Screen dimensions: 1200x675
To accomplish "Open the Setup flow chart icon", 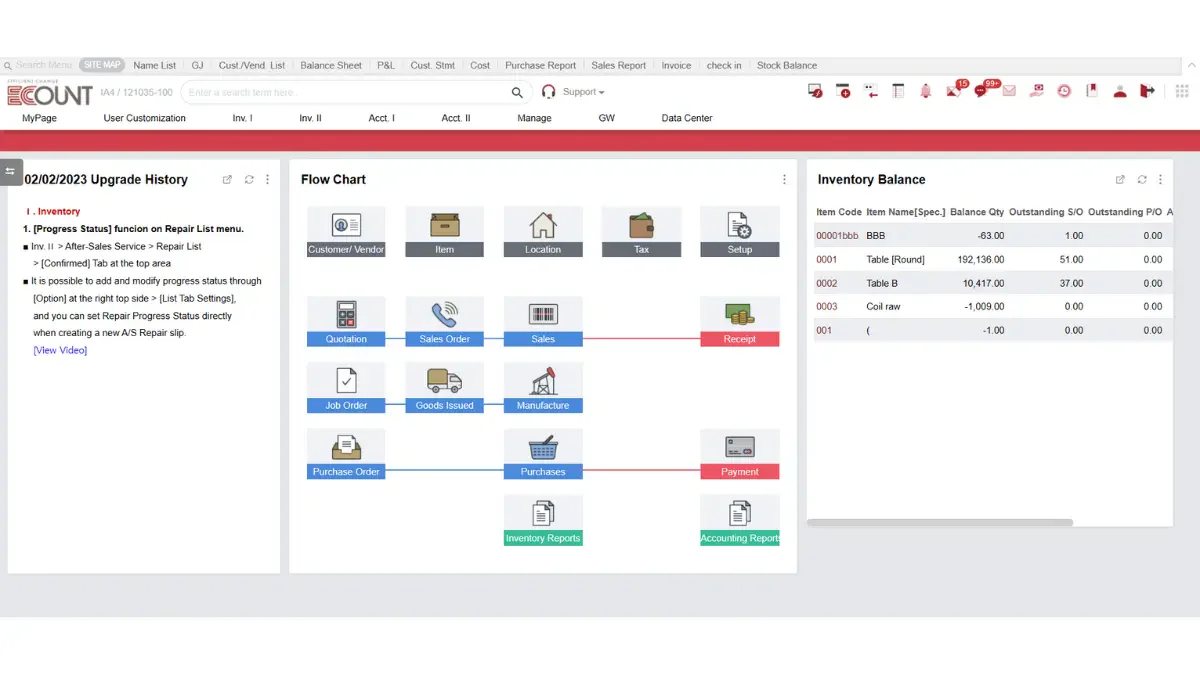I will click(740, 231).
